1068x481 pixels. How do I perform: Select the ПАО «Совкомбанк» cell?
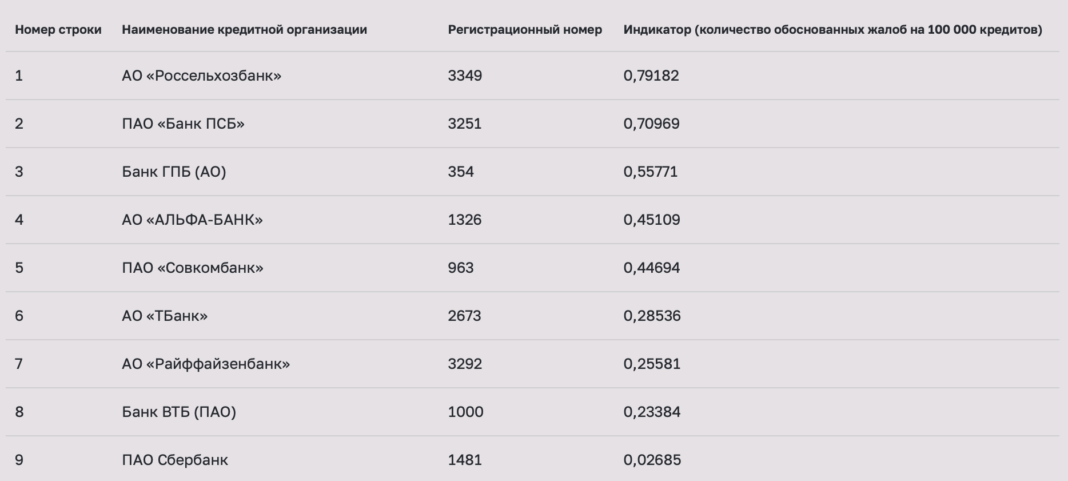[x=193, y=268]
